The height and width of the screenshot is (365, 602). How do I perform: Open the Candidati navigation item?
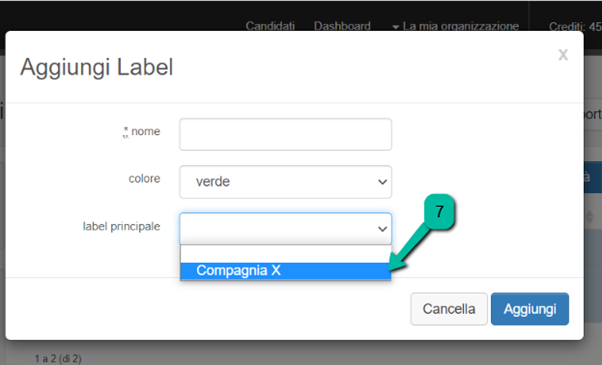270,26
